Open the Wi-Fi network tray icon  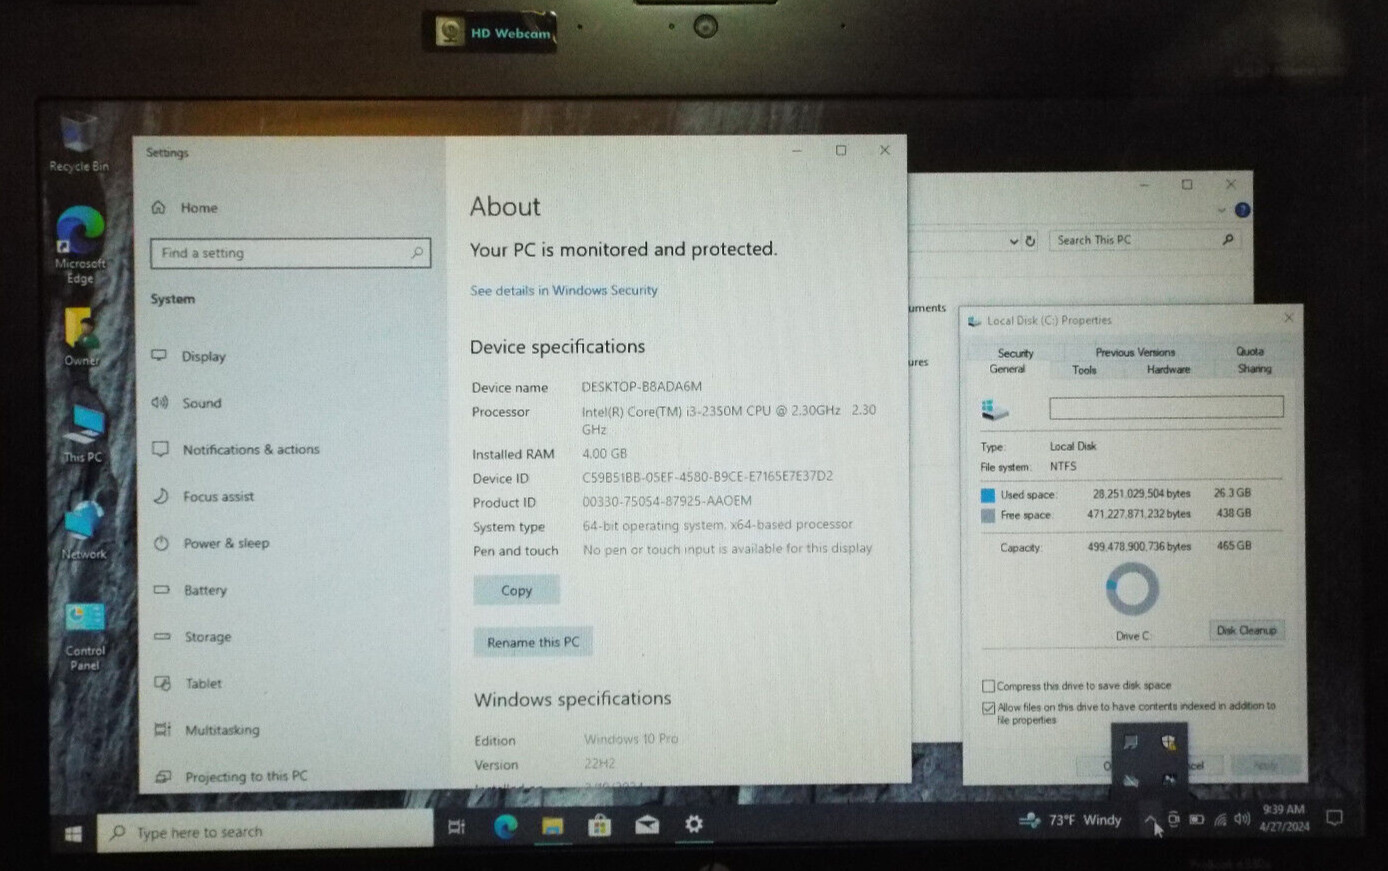(1220, 819)
